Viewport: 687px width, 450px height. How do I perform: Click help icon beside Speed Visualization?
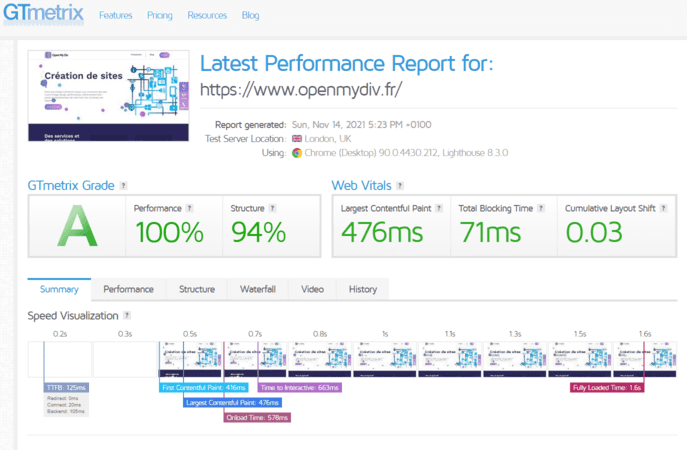pos(127,316)
